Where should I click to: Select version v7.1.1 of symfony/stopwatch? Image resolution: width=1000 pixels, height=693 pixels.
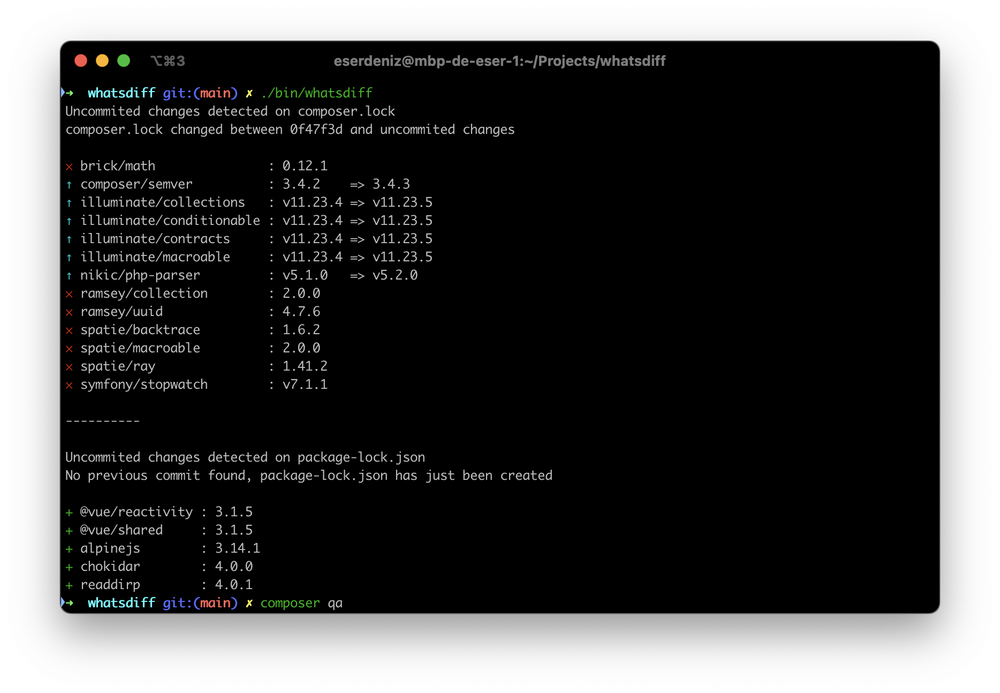pos(305,384)
